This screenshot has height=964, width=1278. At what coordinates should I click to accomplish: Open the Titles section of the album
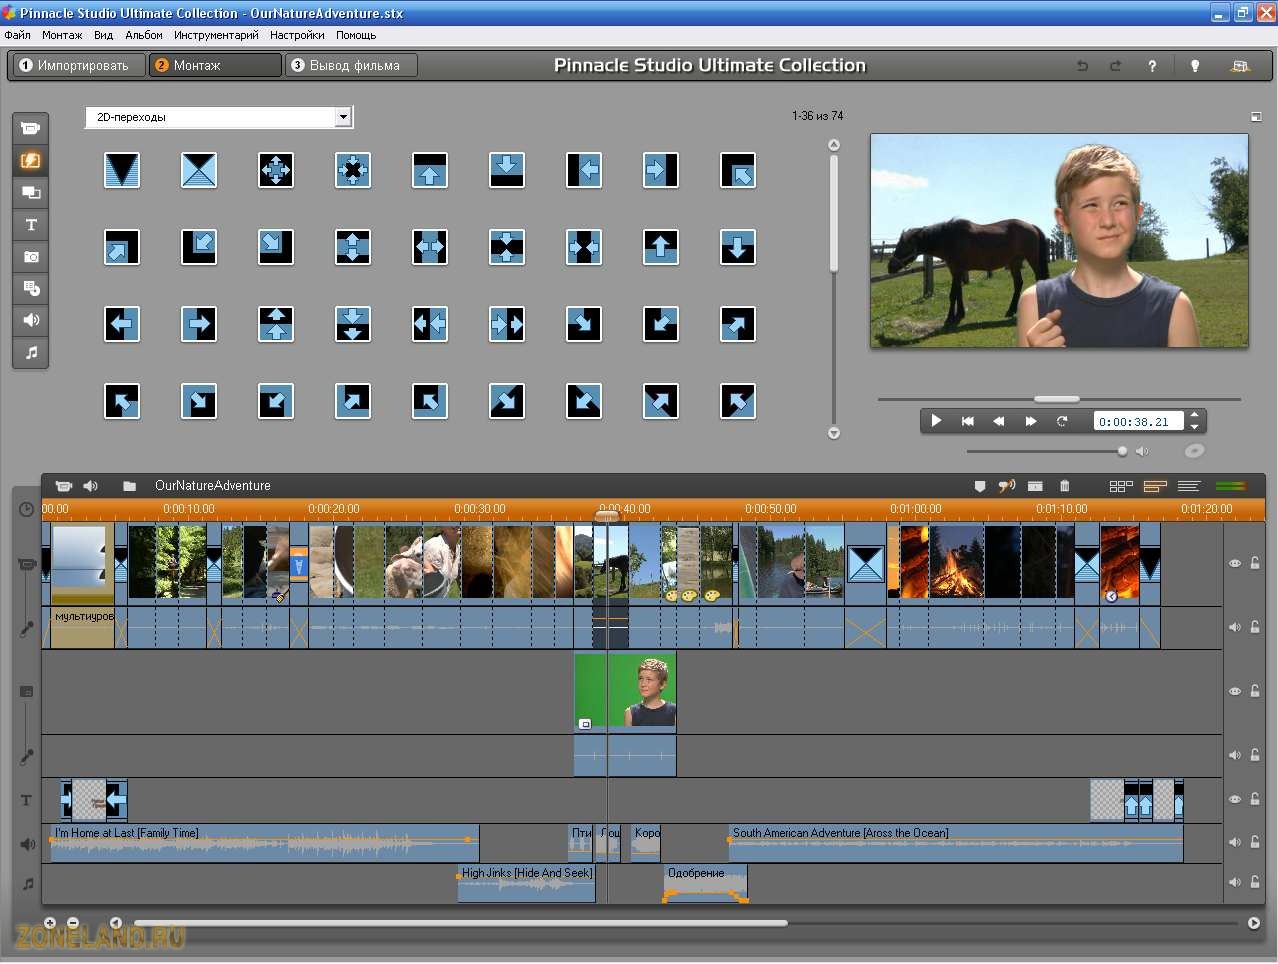tap(31, 225)
